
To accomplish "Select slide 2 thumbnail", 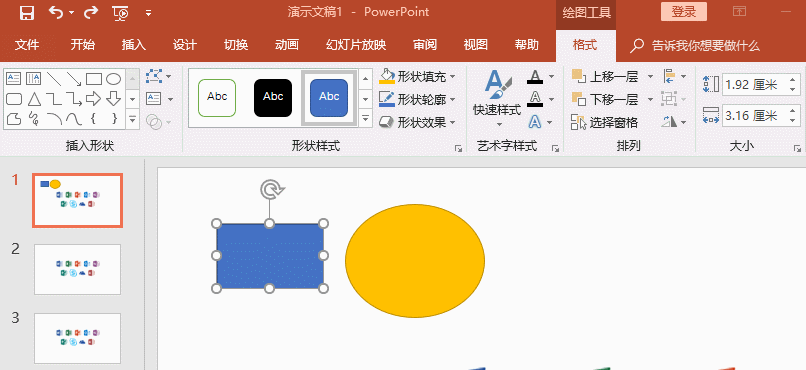I will [78, 269].
